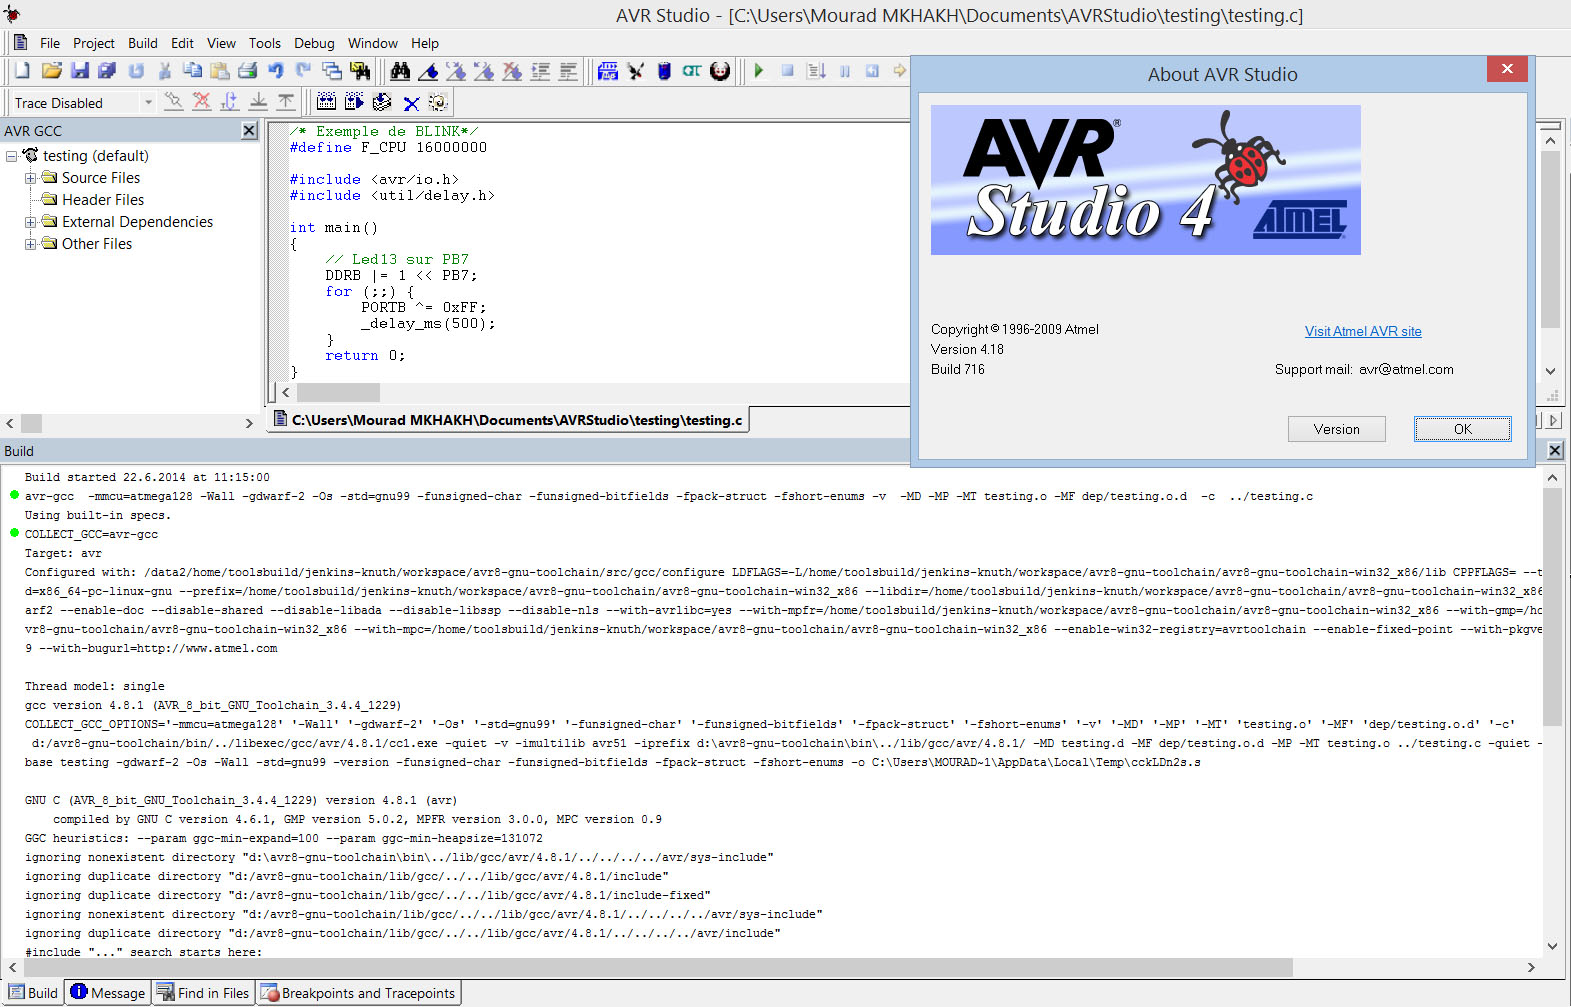This screenshot has width=1571, height=1007.
Task: Close the Build output panel
Action: point(1555,451)
